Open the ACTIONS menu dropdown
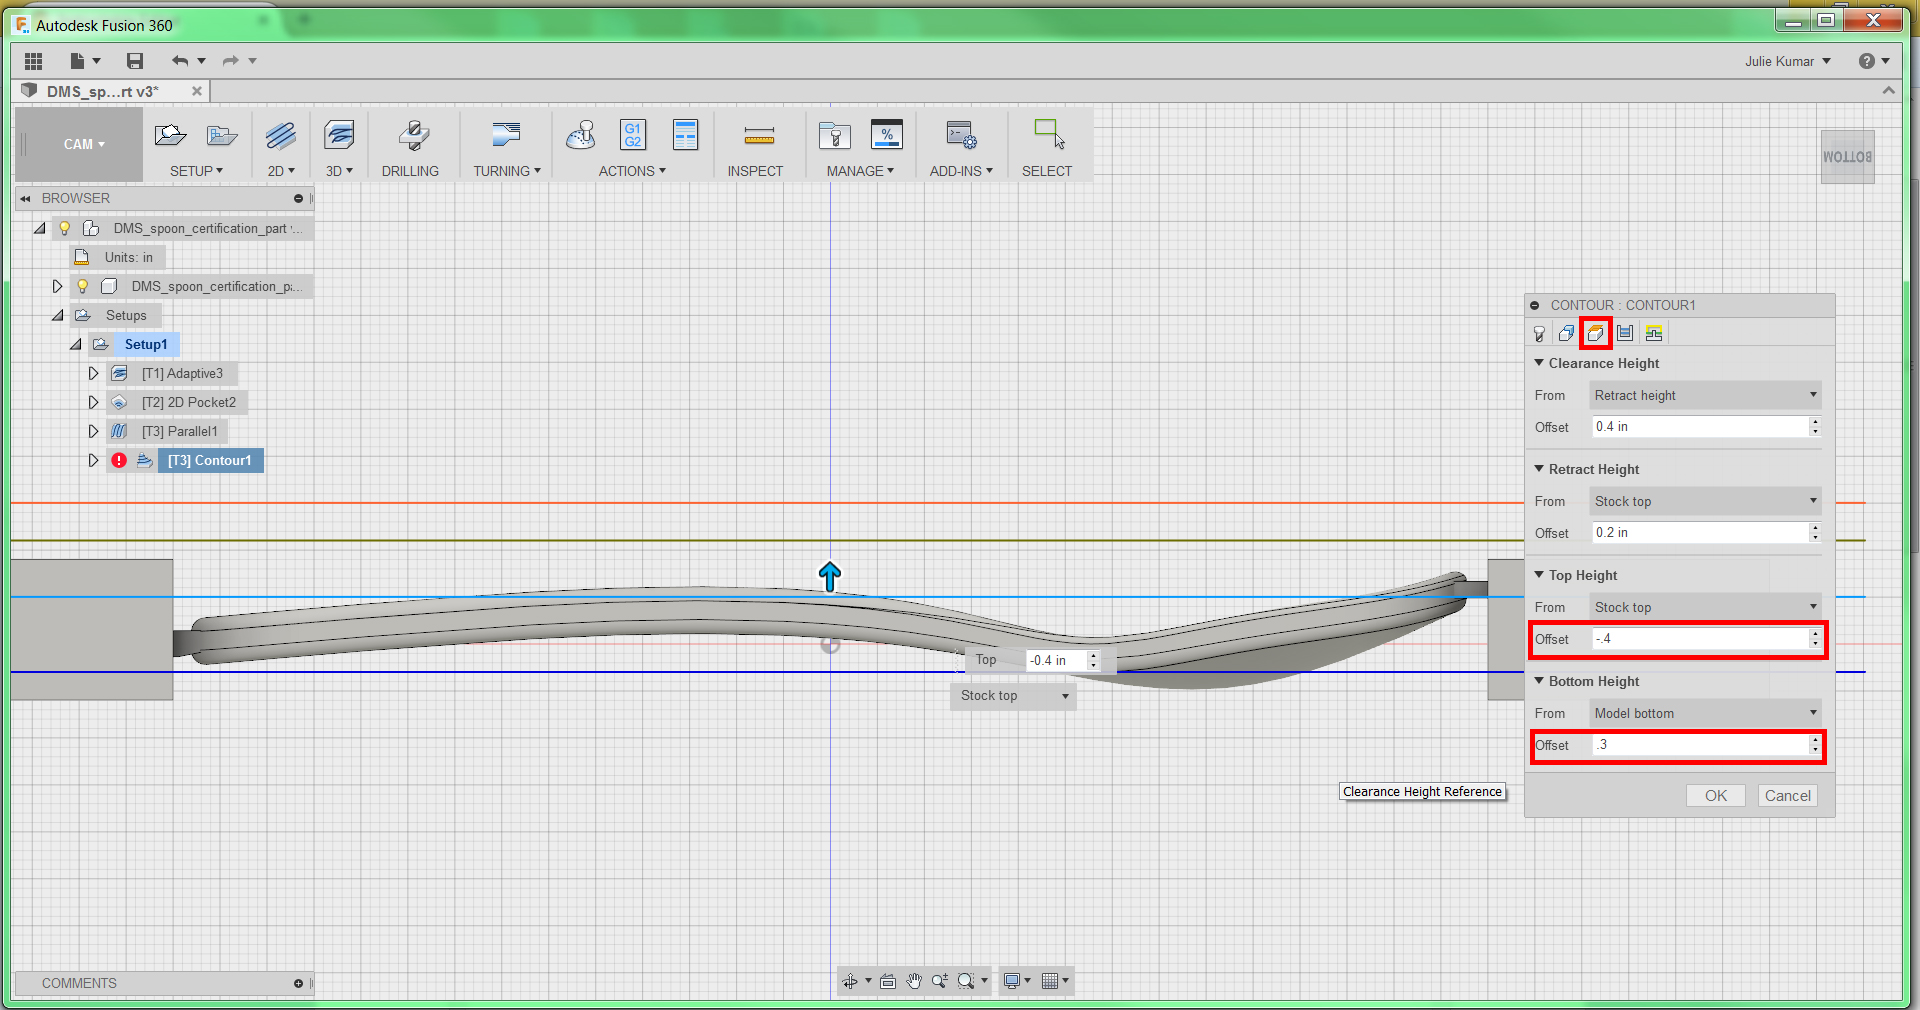The height and width of the screenshot is (1010, 1920). tap(632, 171)
